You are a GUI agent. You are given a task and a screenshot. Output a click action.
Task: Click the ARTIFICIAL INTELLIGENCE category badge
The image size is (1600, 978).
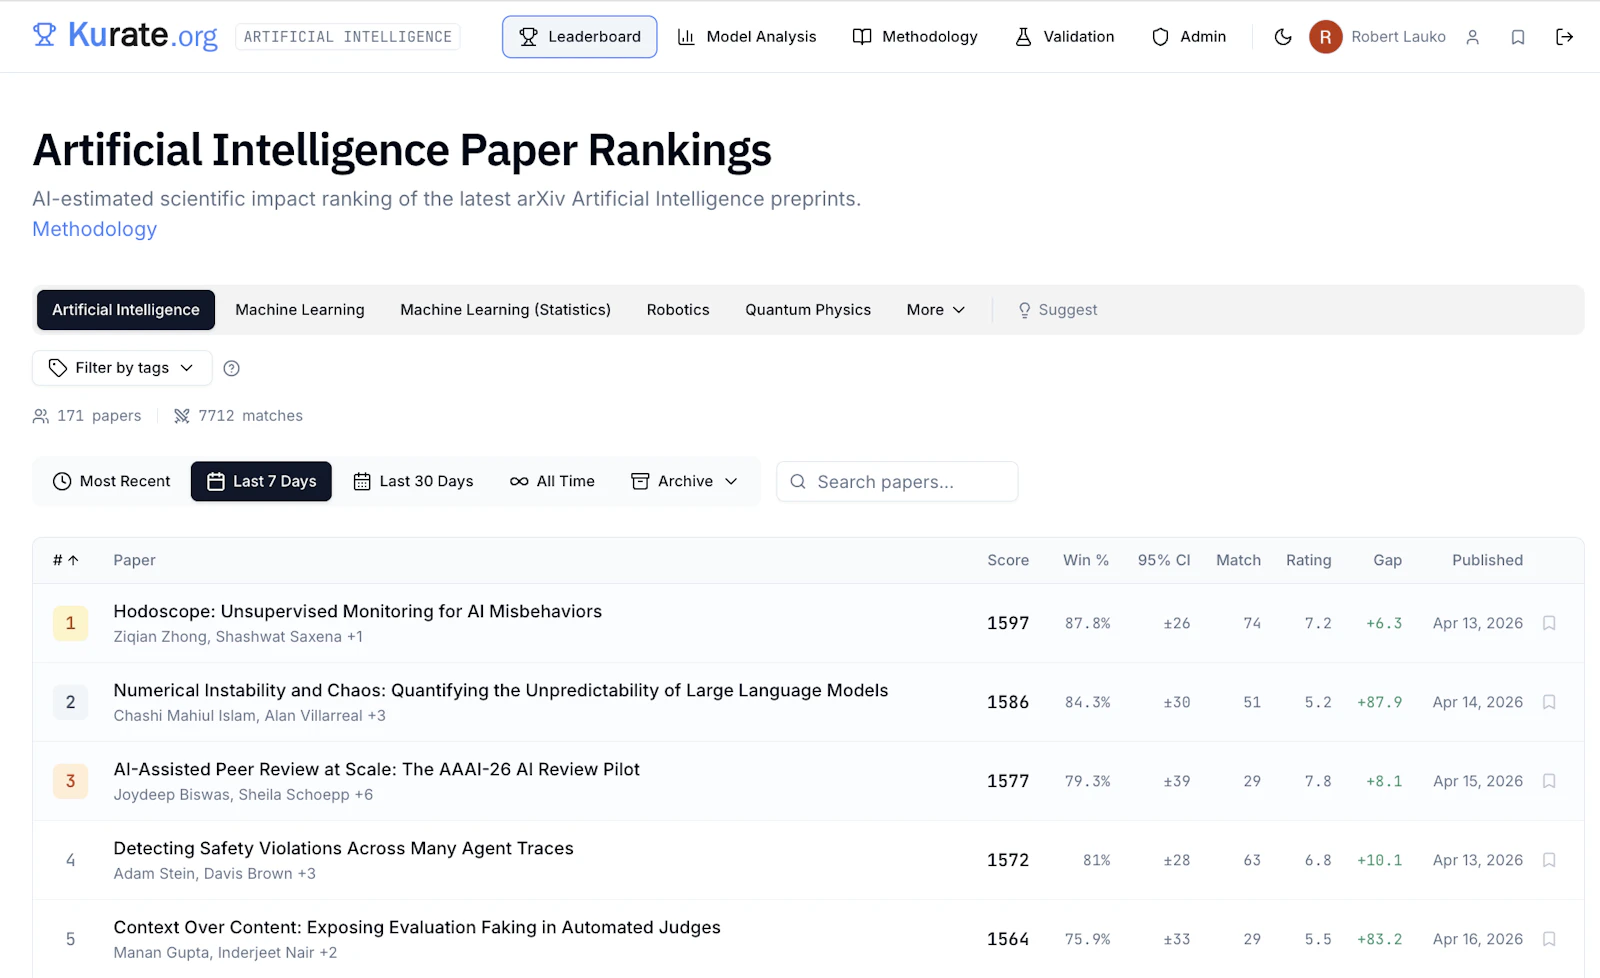pyautogui.click(x=348, y=37)
